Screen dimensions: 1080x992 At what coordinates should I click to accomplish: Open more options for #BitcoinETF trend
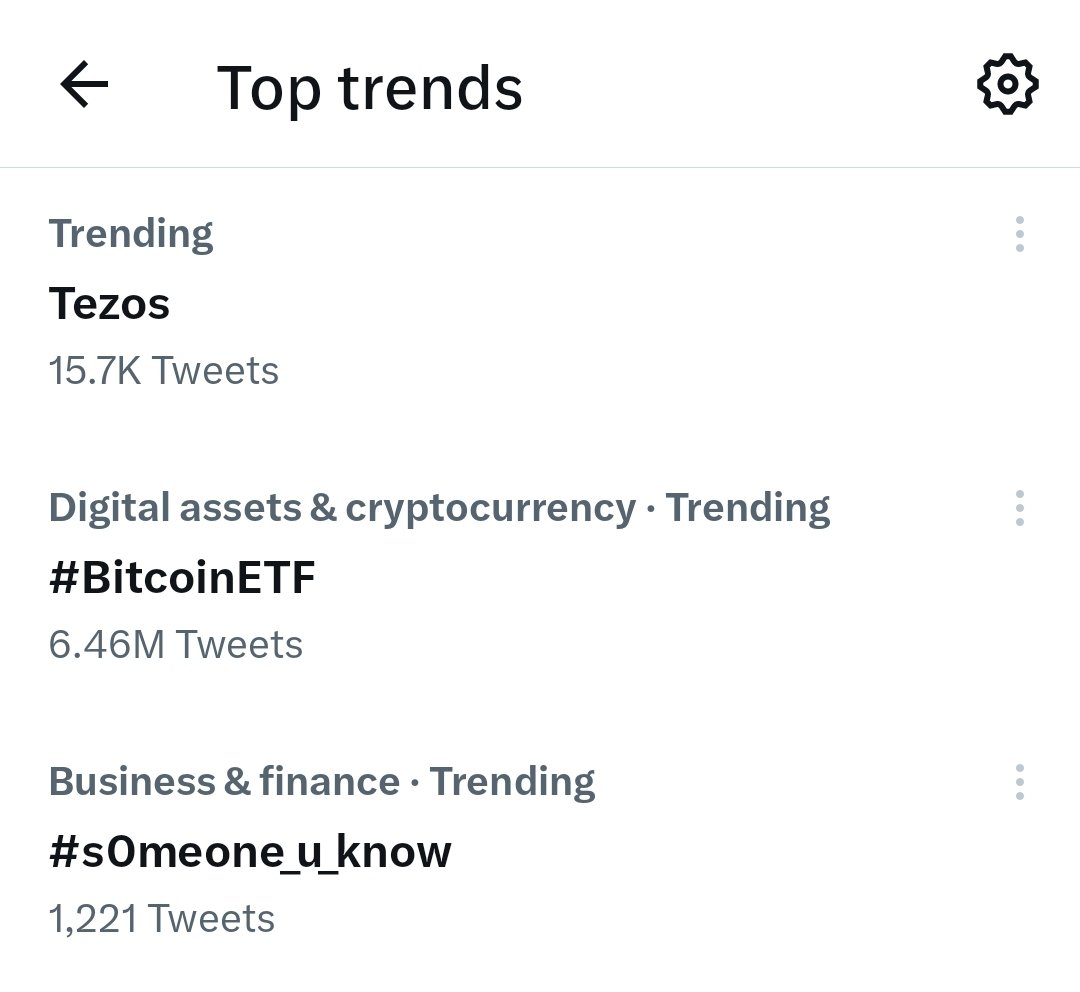tap(1019, 508)
